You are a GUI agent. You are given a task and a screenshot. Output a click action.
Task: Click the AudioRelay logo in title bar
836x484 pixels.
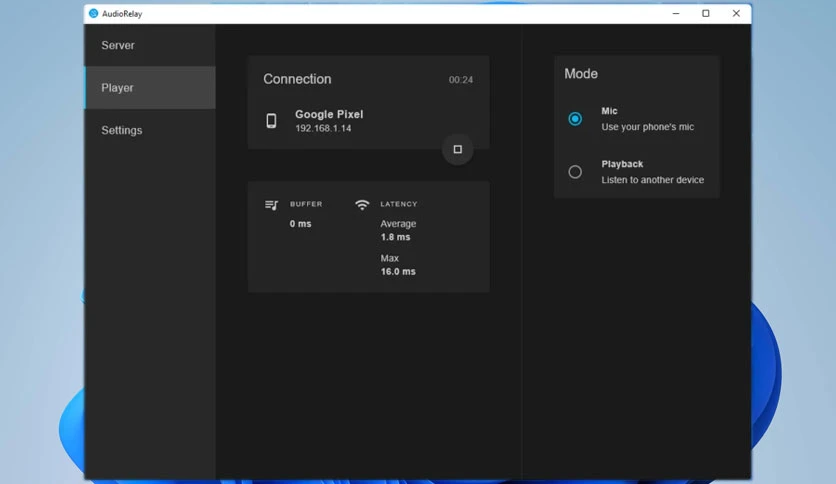tap(93, 13)
